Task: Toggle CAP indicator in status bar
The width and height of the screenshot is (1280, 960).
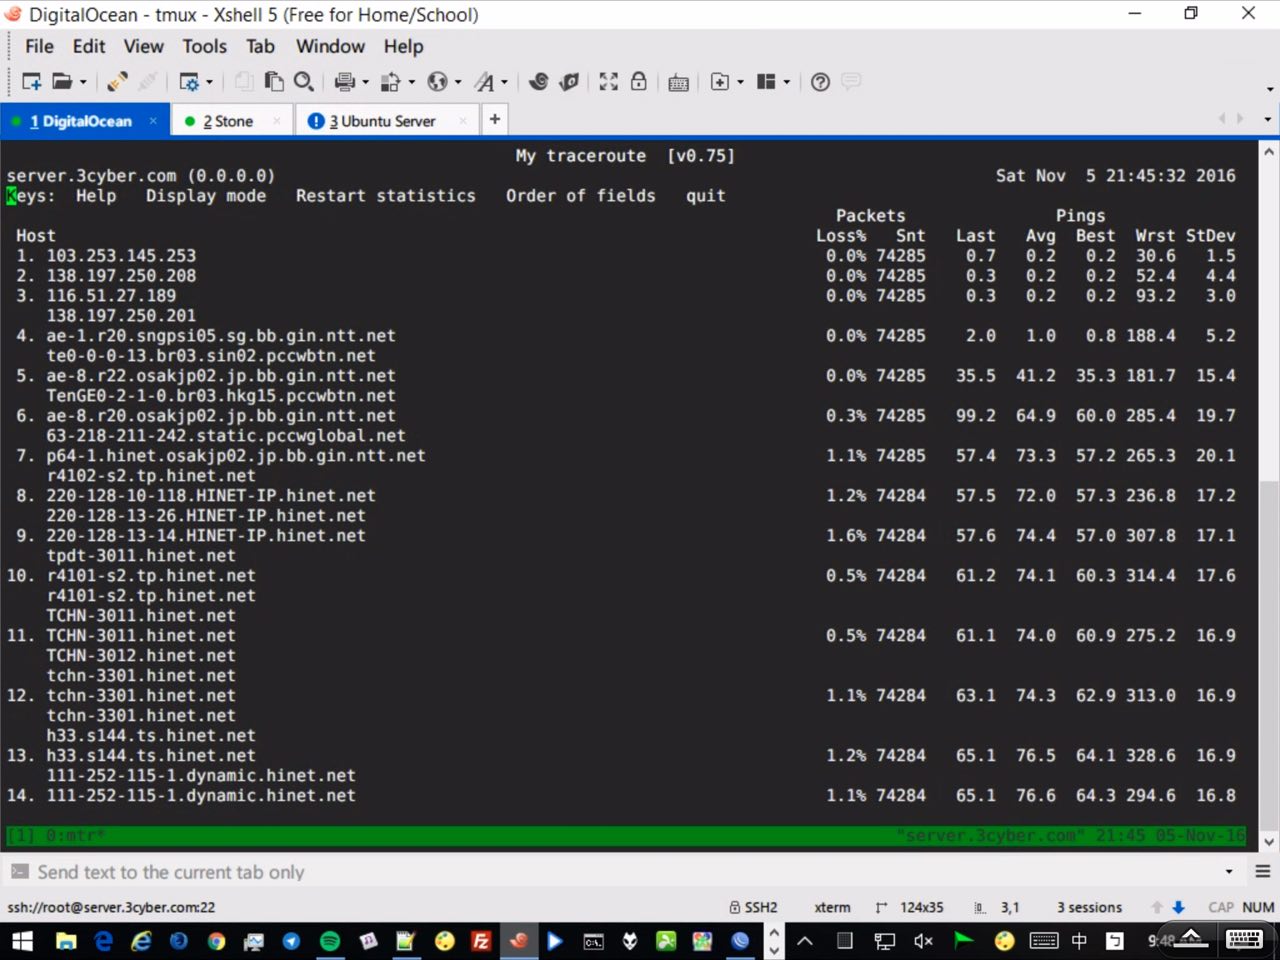Action: pyautogui.click(x=1220, y=907)
